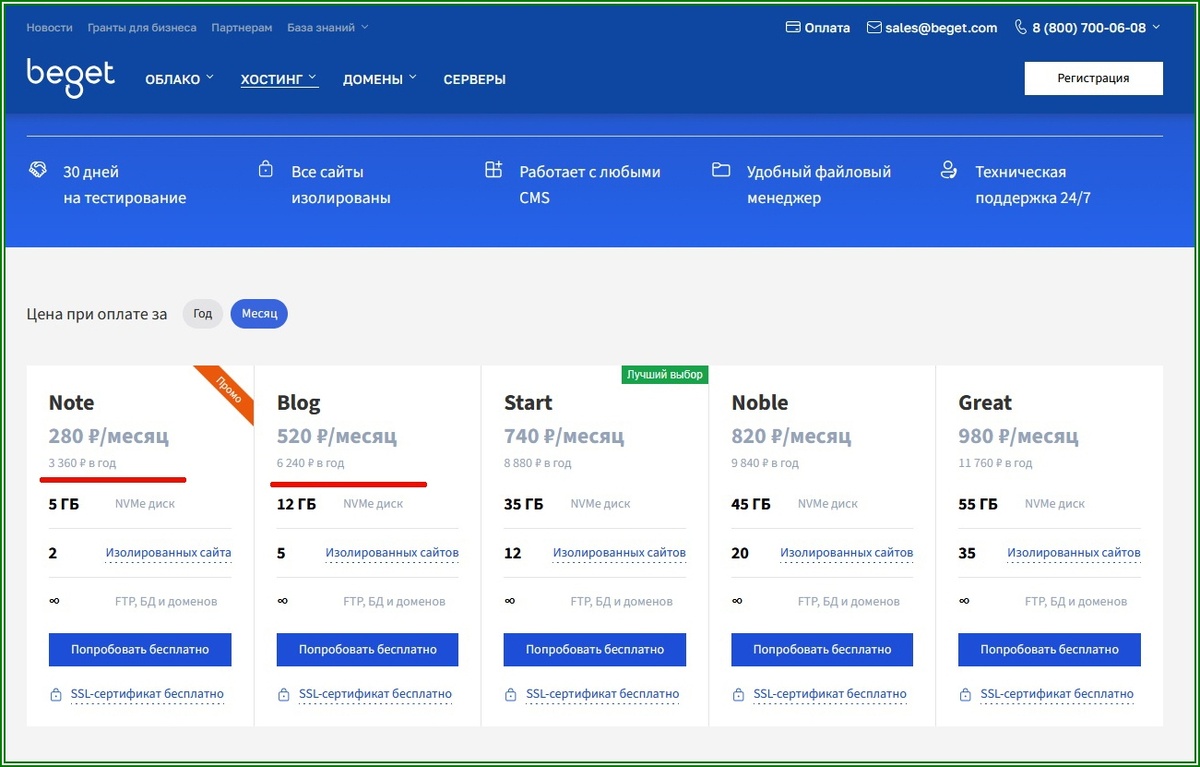1200x767 pixels.
Task: Click the 980 ₽/месяц price
Action: (x=1018, y=436)
